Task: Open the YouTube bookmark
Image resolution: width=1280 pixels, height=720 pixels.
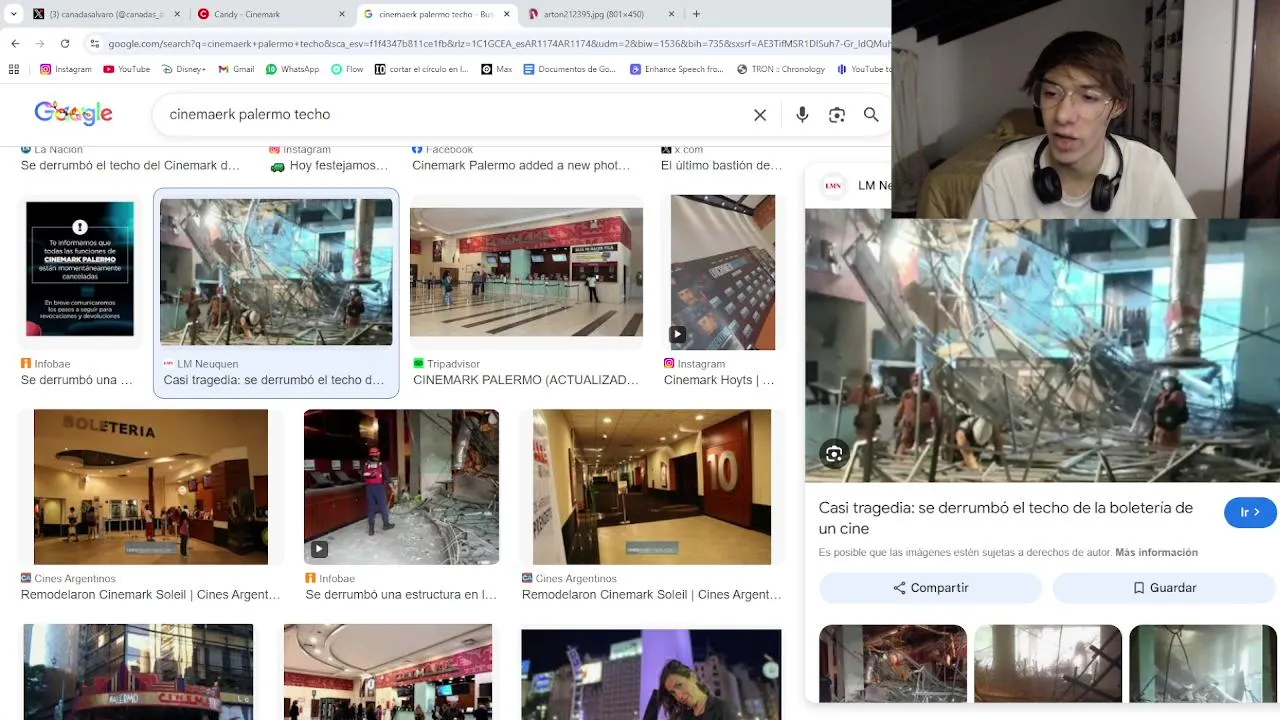Action: (126, 69)
